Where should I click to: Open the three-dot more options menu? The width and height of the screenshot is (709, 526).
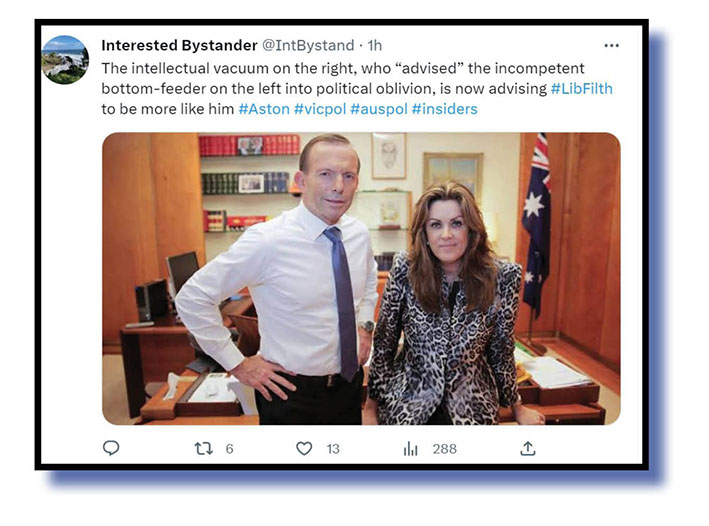[x=611, y=45]
